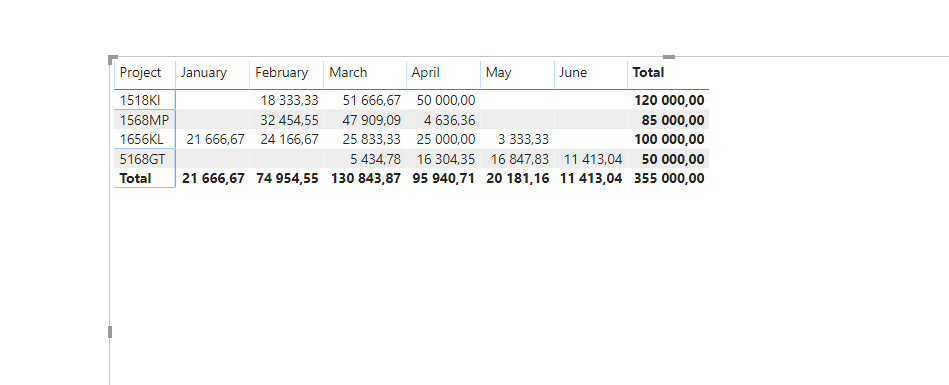Select the grand total 355 000,00

click(669, 179)
